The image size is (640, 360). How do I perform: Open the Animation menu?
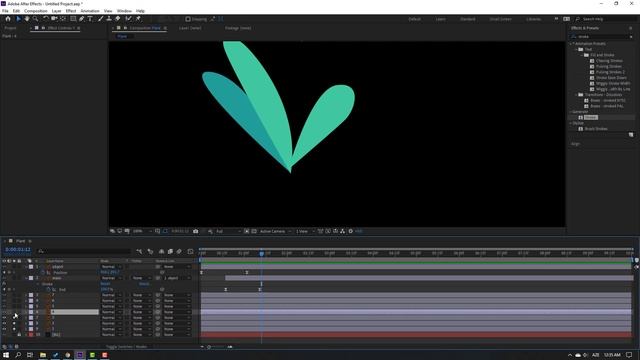point(90,11)
